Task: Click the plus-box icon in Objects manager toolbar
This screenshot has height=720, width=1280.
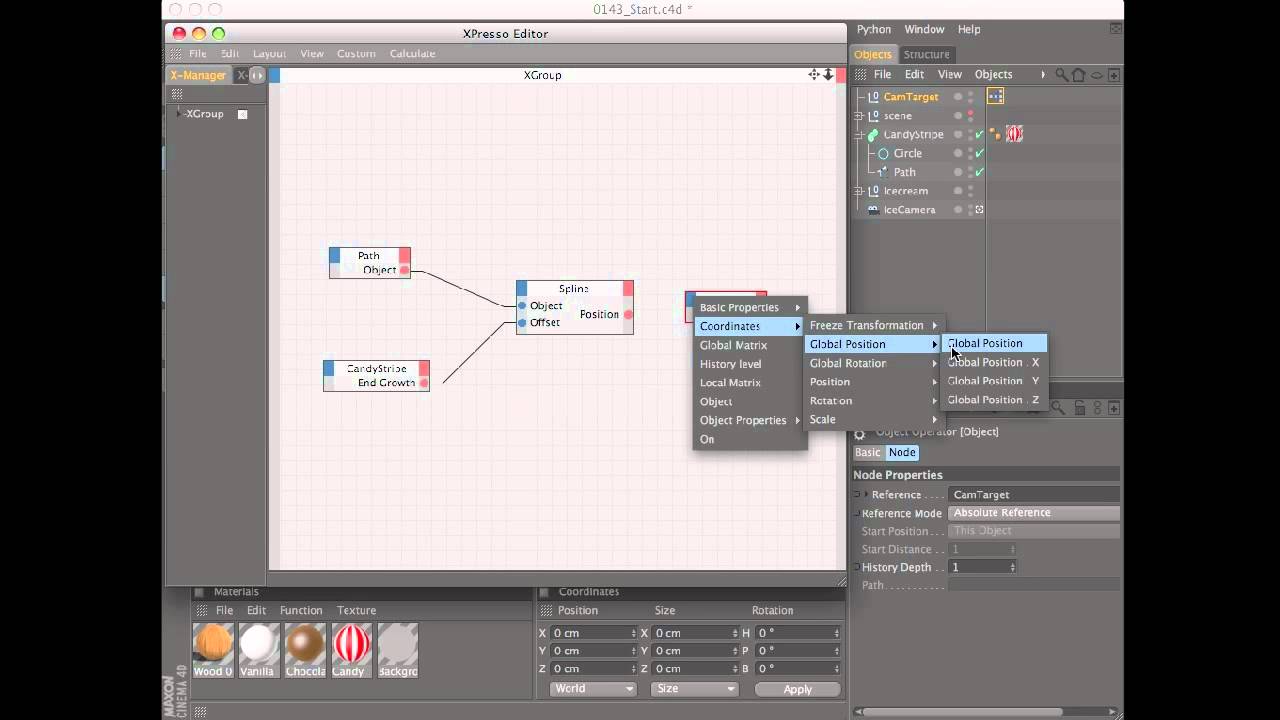Action: [x=1113, y=75]
